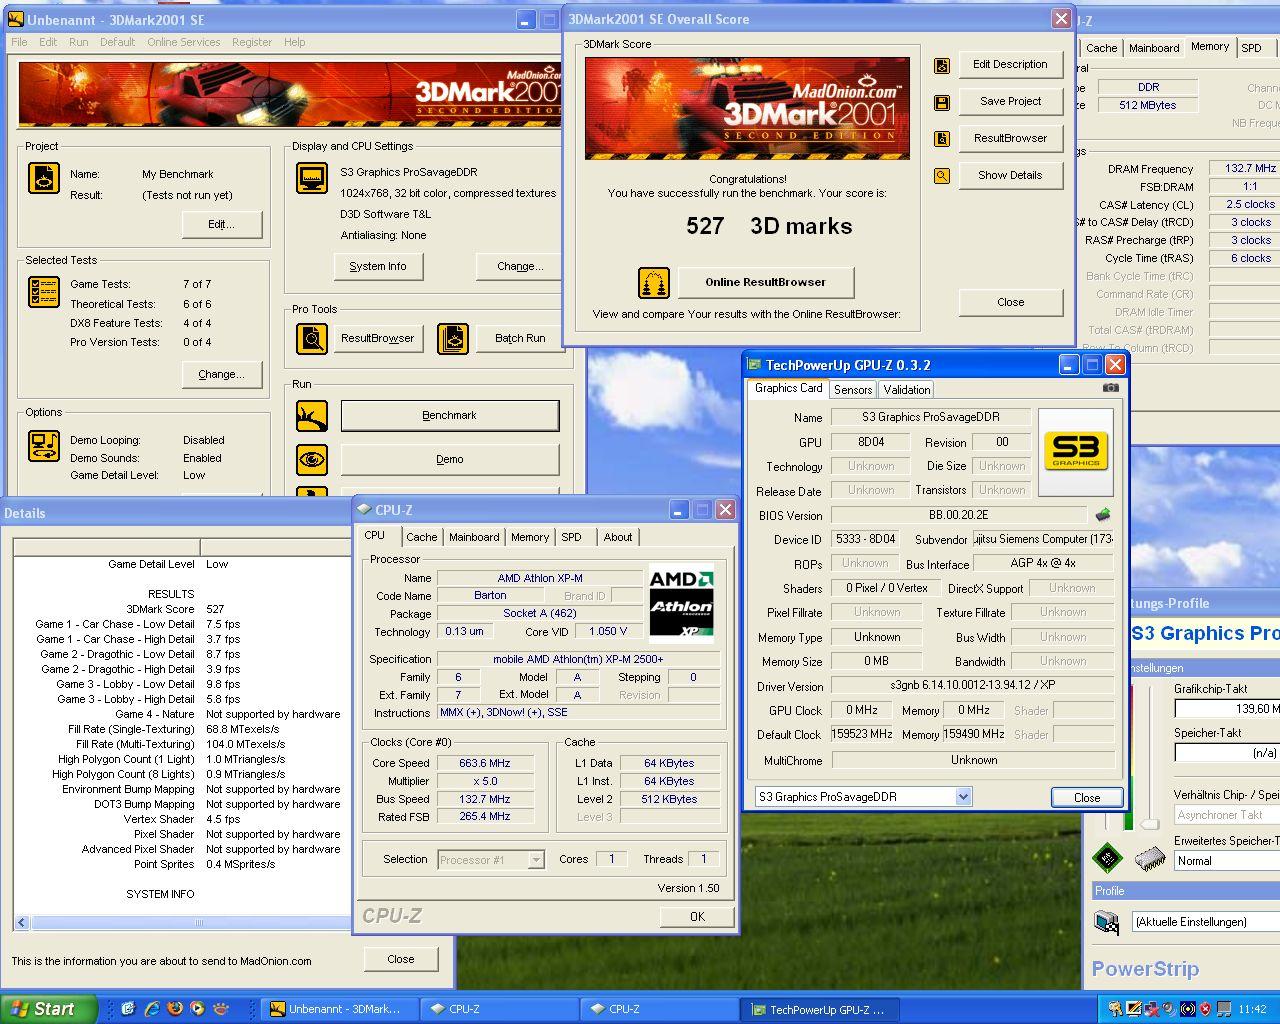This screenshot has width=1280, height=1024.
Task: Click the Benchmark run icon beside Benchmark button
Action: pyautogui.click(x=312, y=415)
